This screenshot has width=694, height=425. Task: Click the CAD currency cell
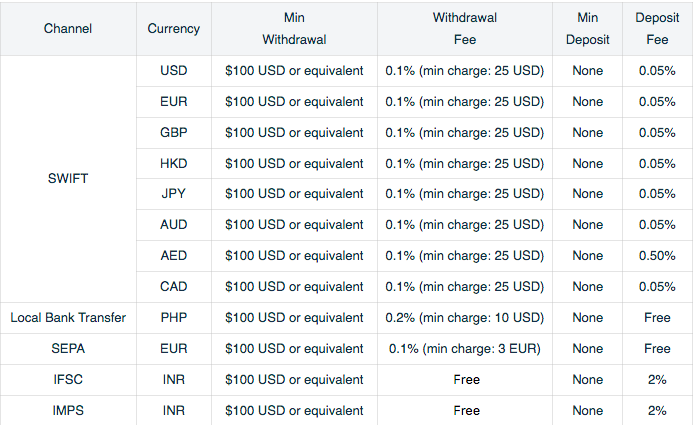point(174,287)
